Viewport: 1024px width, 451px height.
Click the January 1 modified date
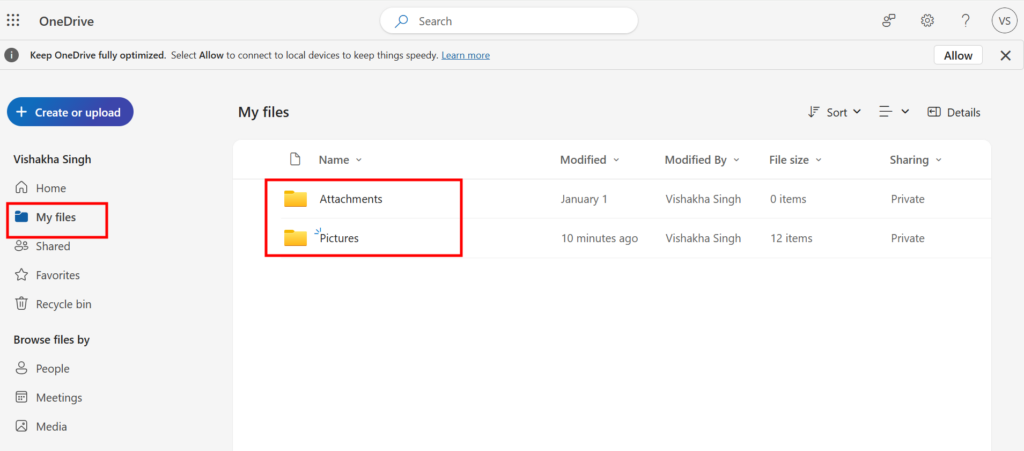584,199
